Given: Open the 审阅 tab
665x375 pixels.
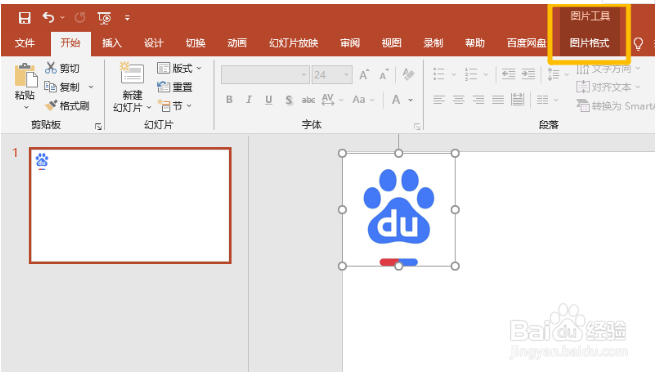Looking at the screenshot, I should click(350, 43).
